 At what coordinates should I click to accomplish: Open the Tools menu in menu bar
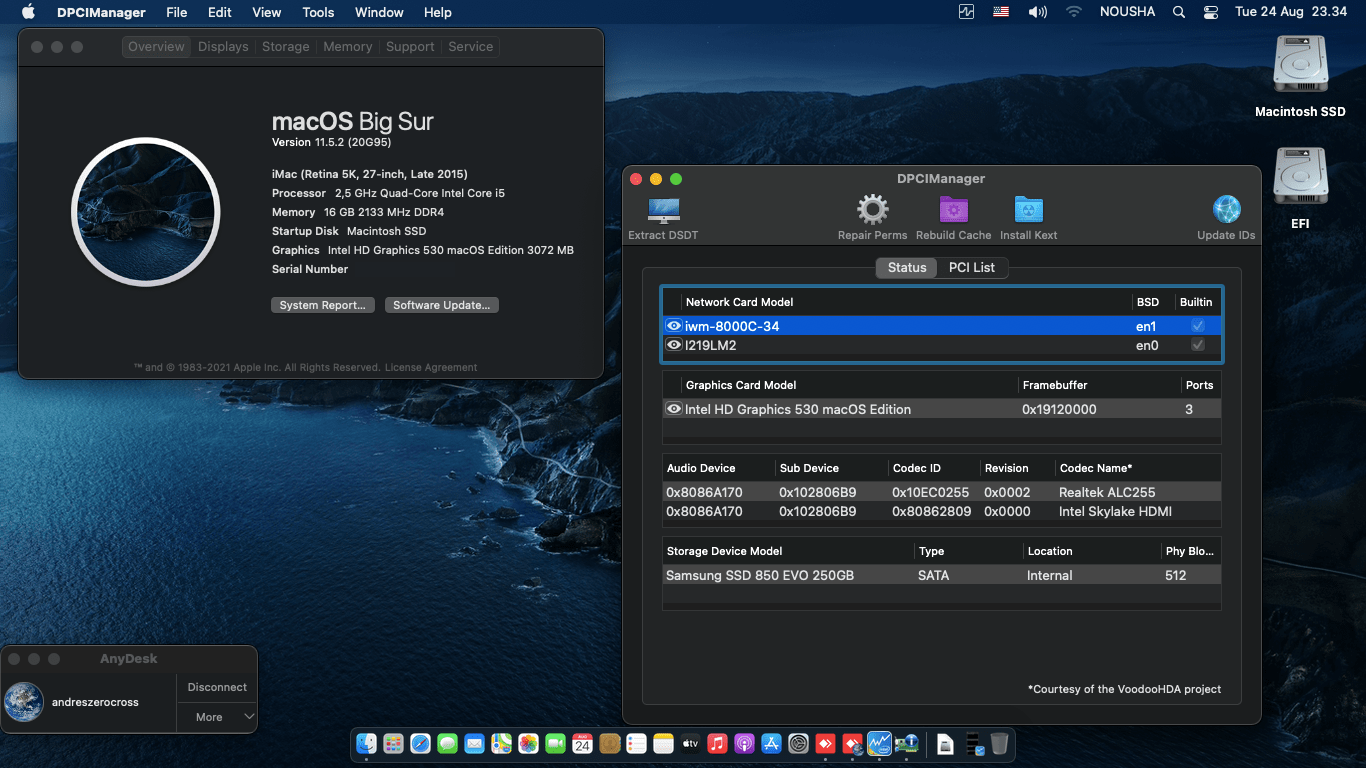(x=318, y=12)
